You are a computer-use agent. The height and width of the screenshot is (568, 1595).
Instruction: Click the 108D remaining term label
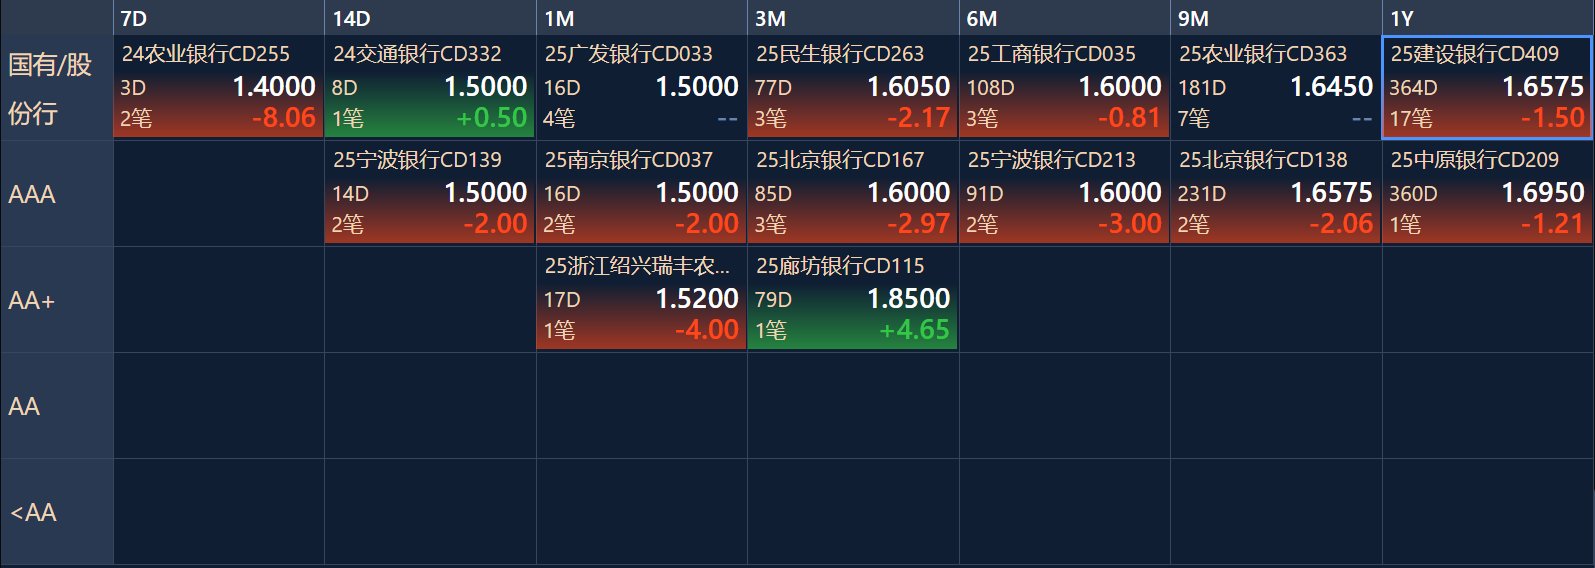(990, 88)
